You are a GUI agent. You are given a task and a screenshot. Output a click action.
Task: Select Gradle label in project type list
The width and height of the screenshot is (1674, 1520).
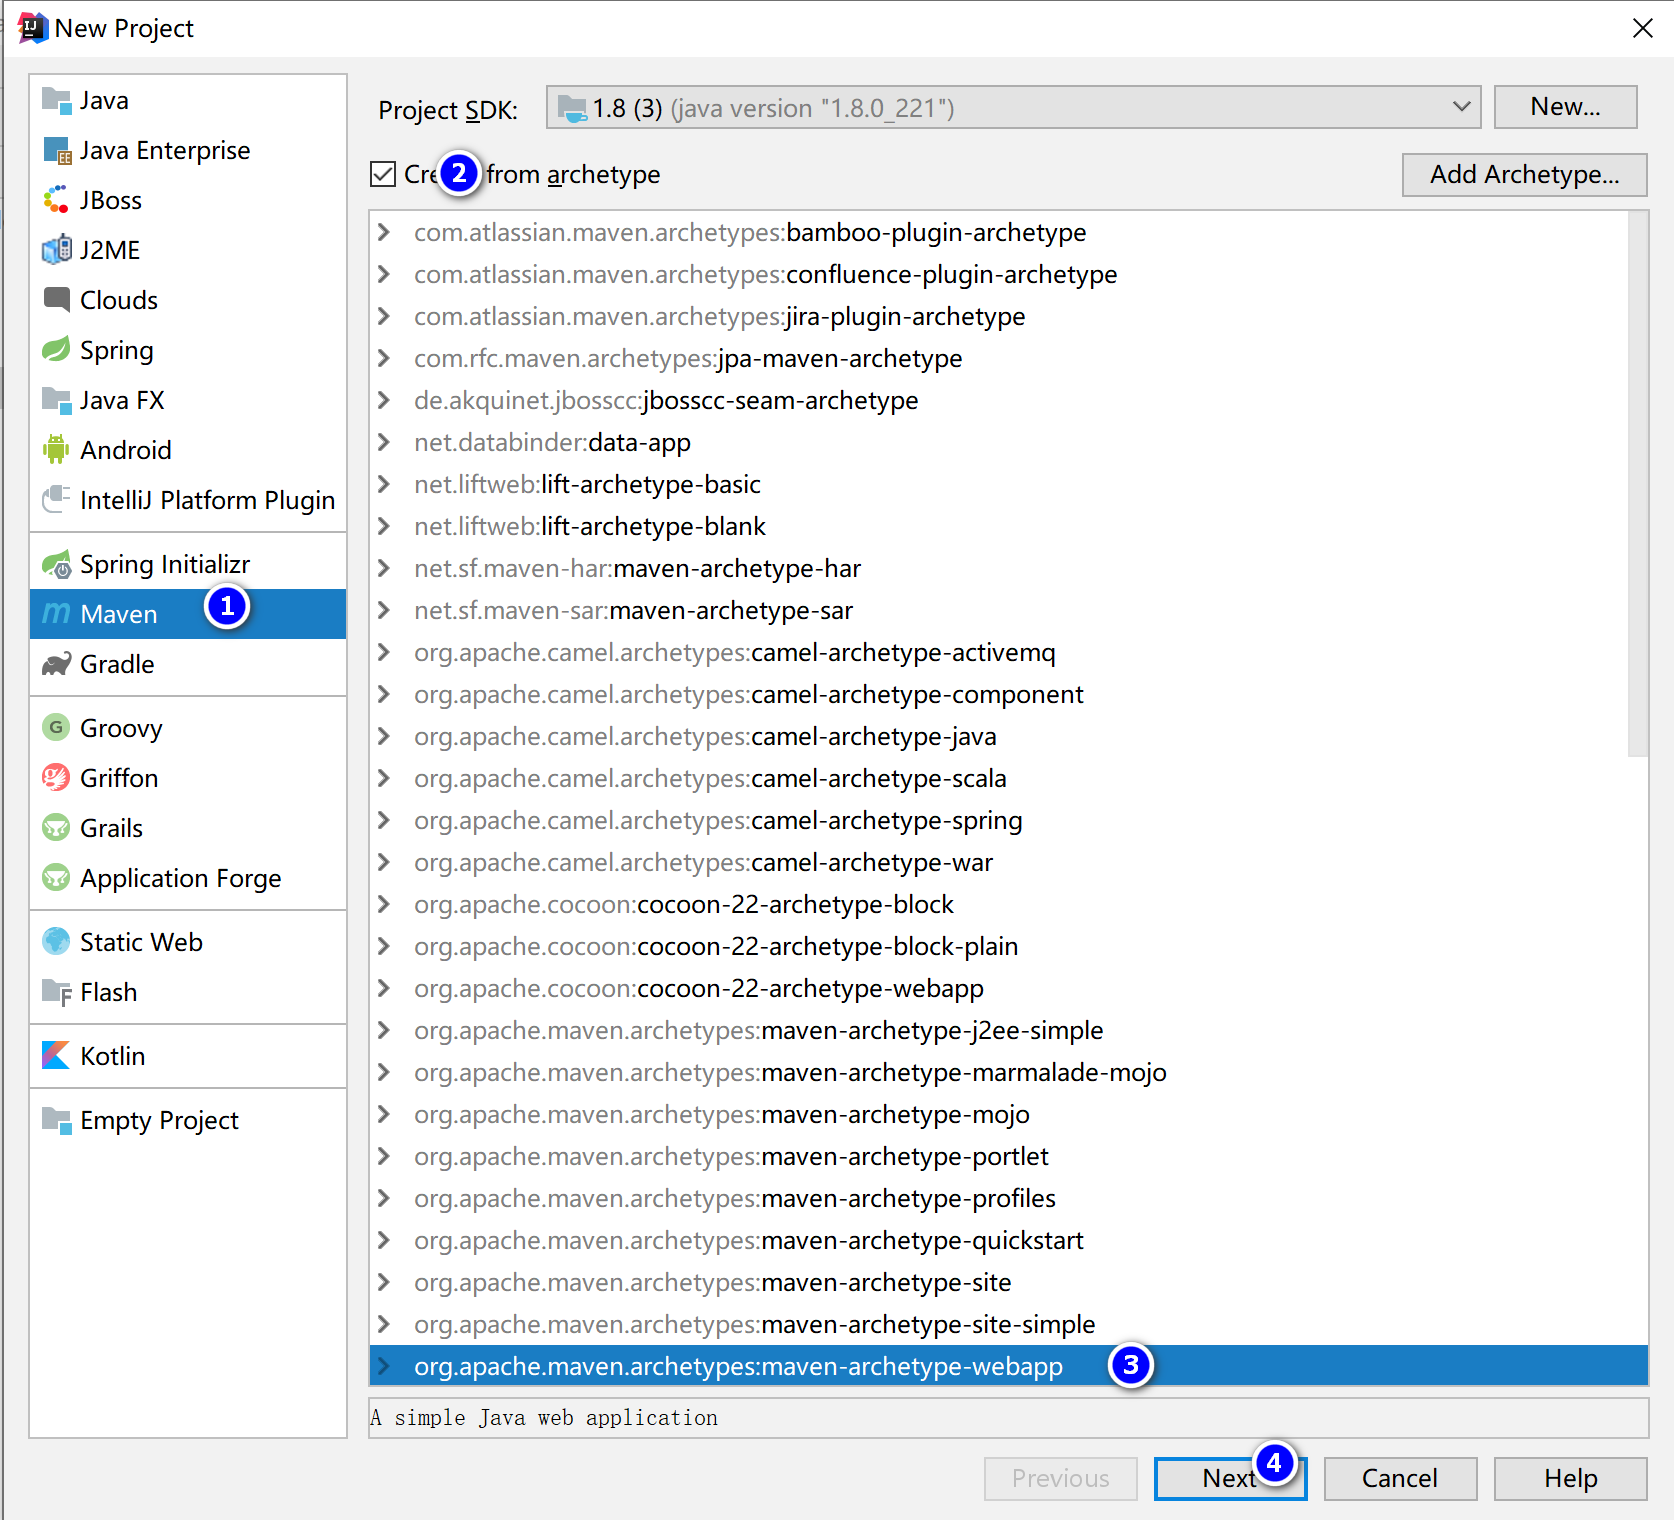pos(117,664)
